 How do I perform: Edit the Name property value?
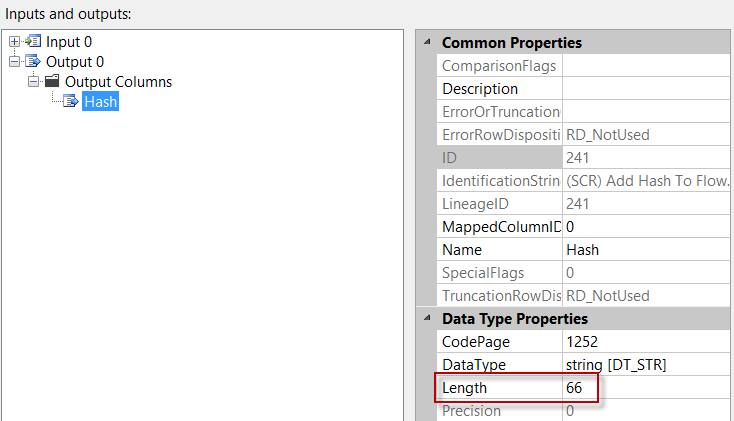[x=645, y=250]
